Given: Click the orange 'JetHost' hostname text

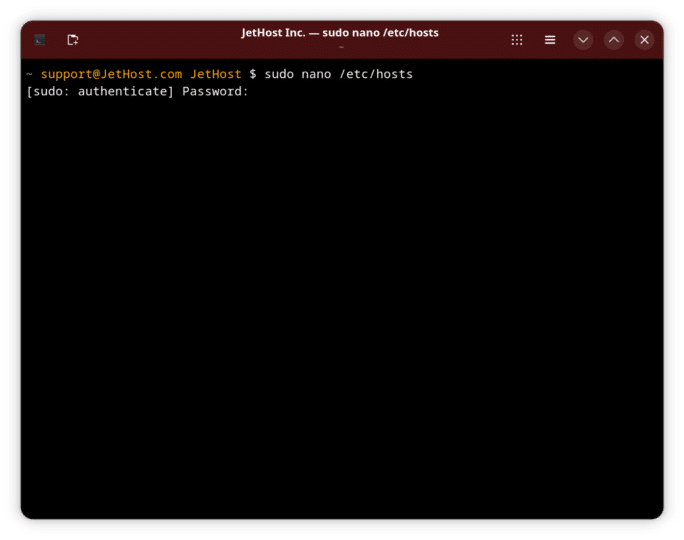Looking at the screenshot, I should 215,74.
